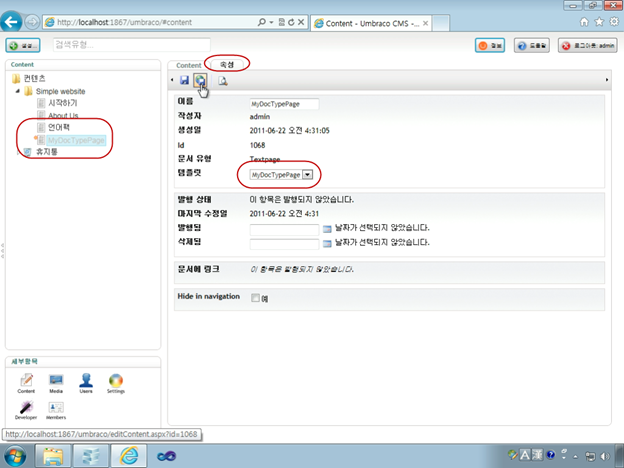Click the browser Home icon
This screenshot has height=468, width=624.
(x=584, y=22)
